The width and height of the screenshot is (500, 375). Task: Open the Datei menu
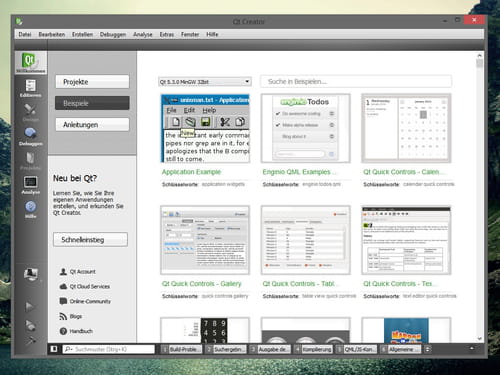coord(25,34)
